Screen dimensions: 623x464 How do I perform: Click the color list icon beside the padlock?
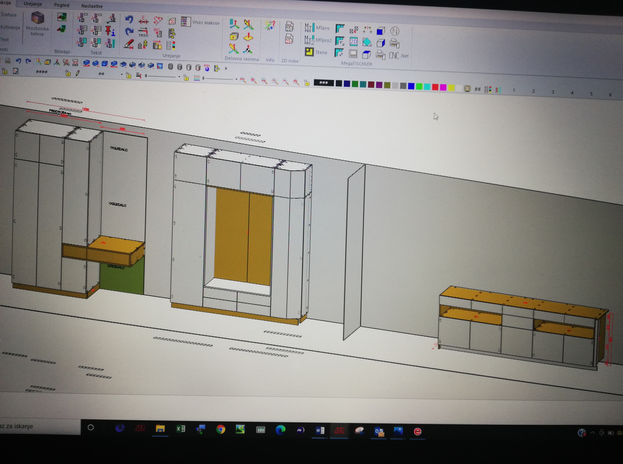point(171,45)
